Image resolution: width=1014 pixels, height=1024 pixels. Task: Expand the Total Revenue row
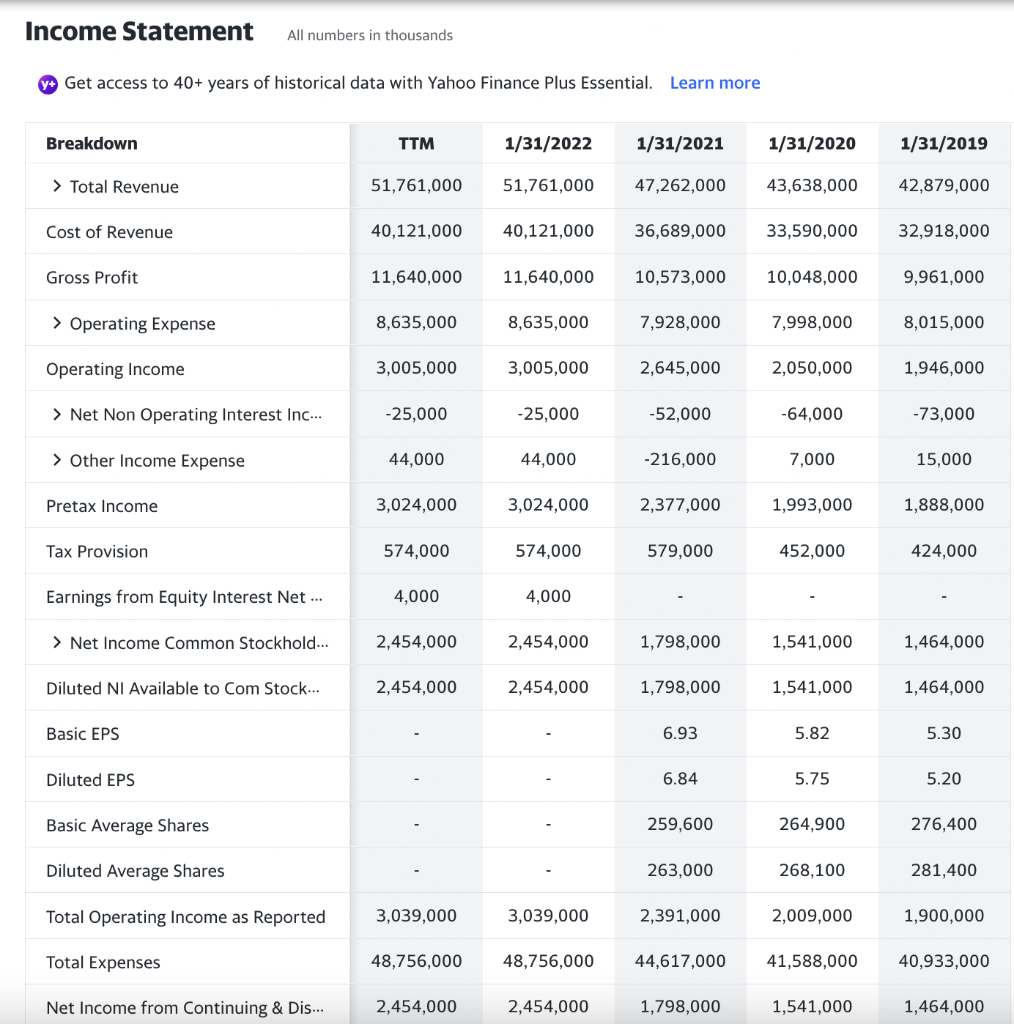click(57, 186)
